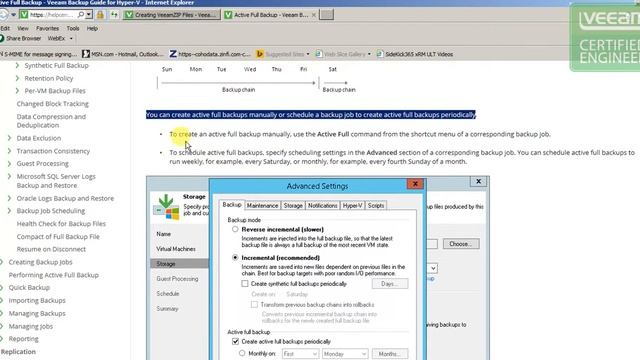Open the Monday weekday dropdown
The height and width of the screenshot is (360, 640).
(345, 354)
